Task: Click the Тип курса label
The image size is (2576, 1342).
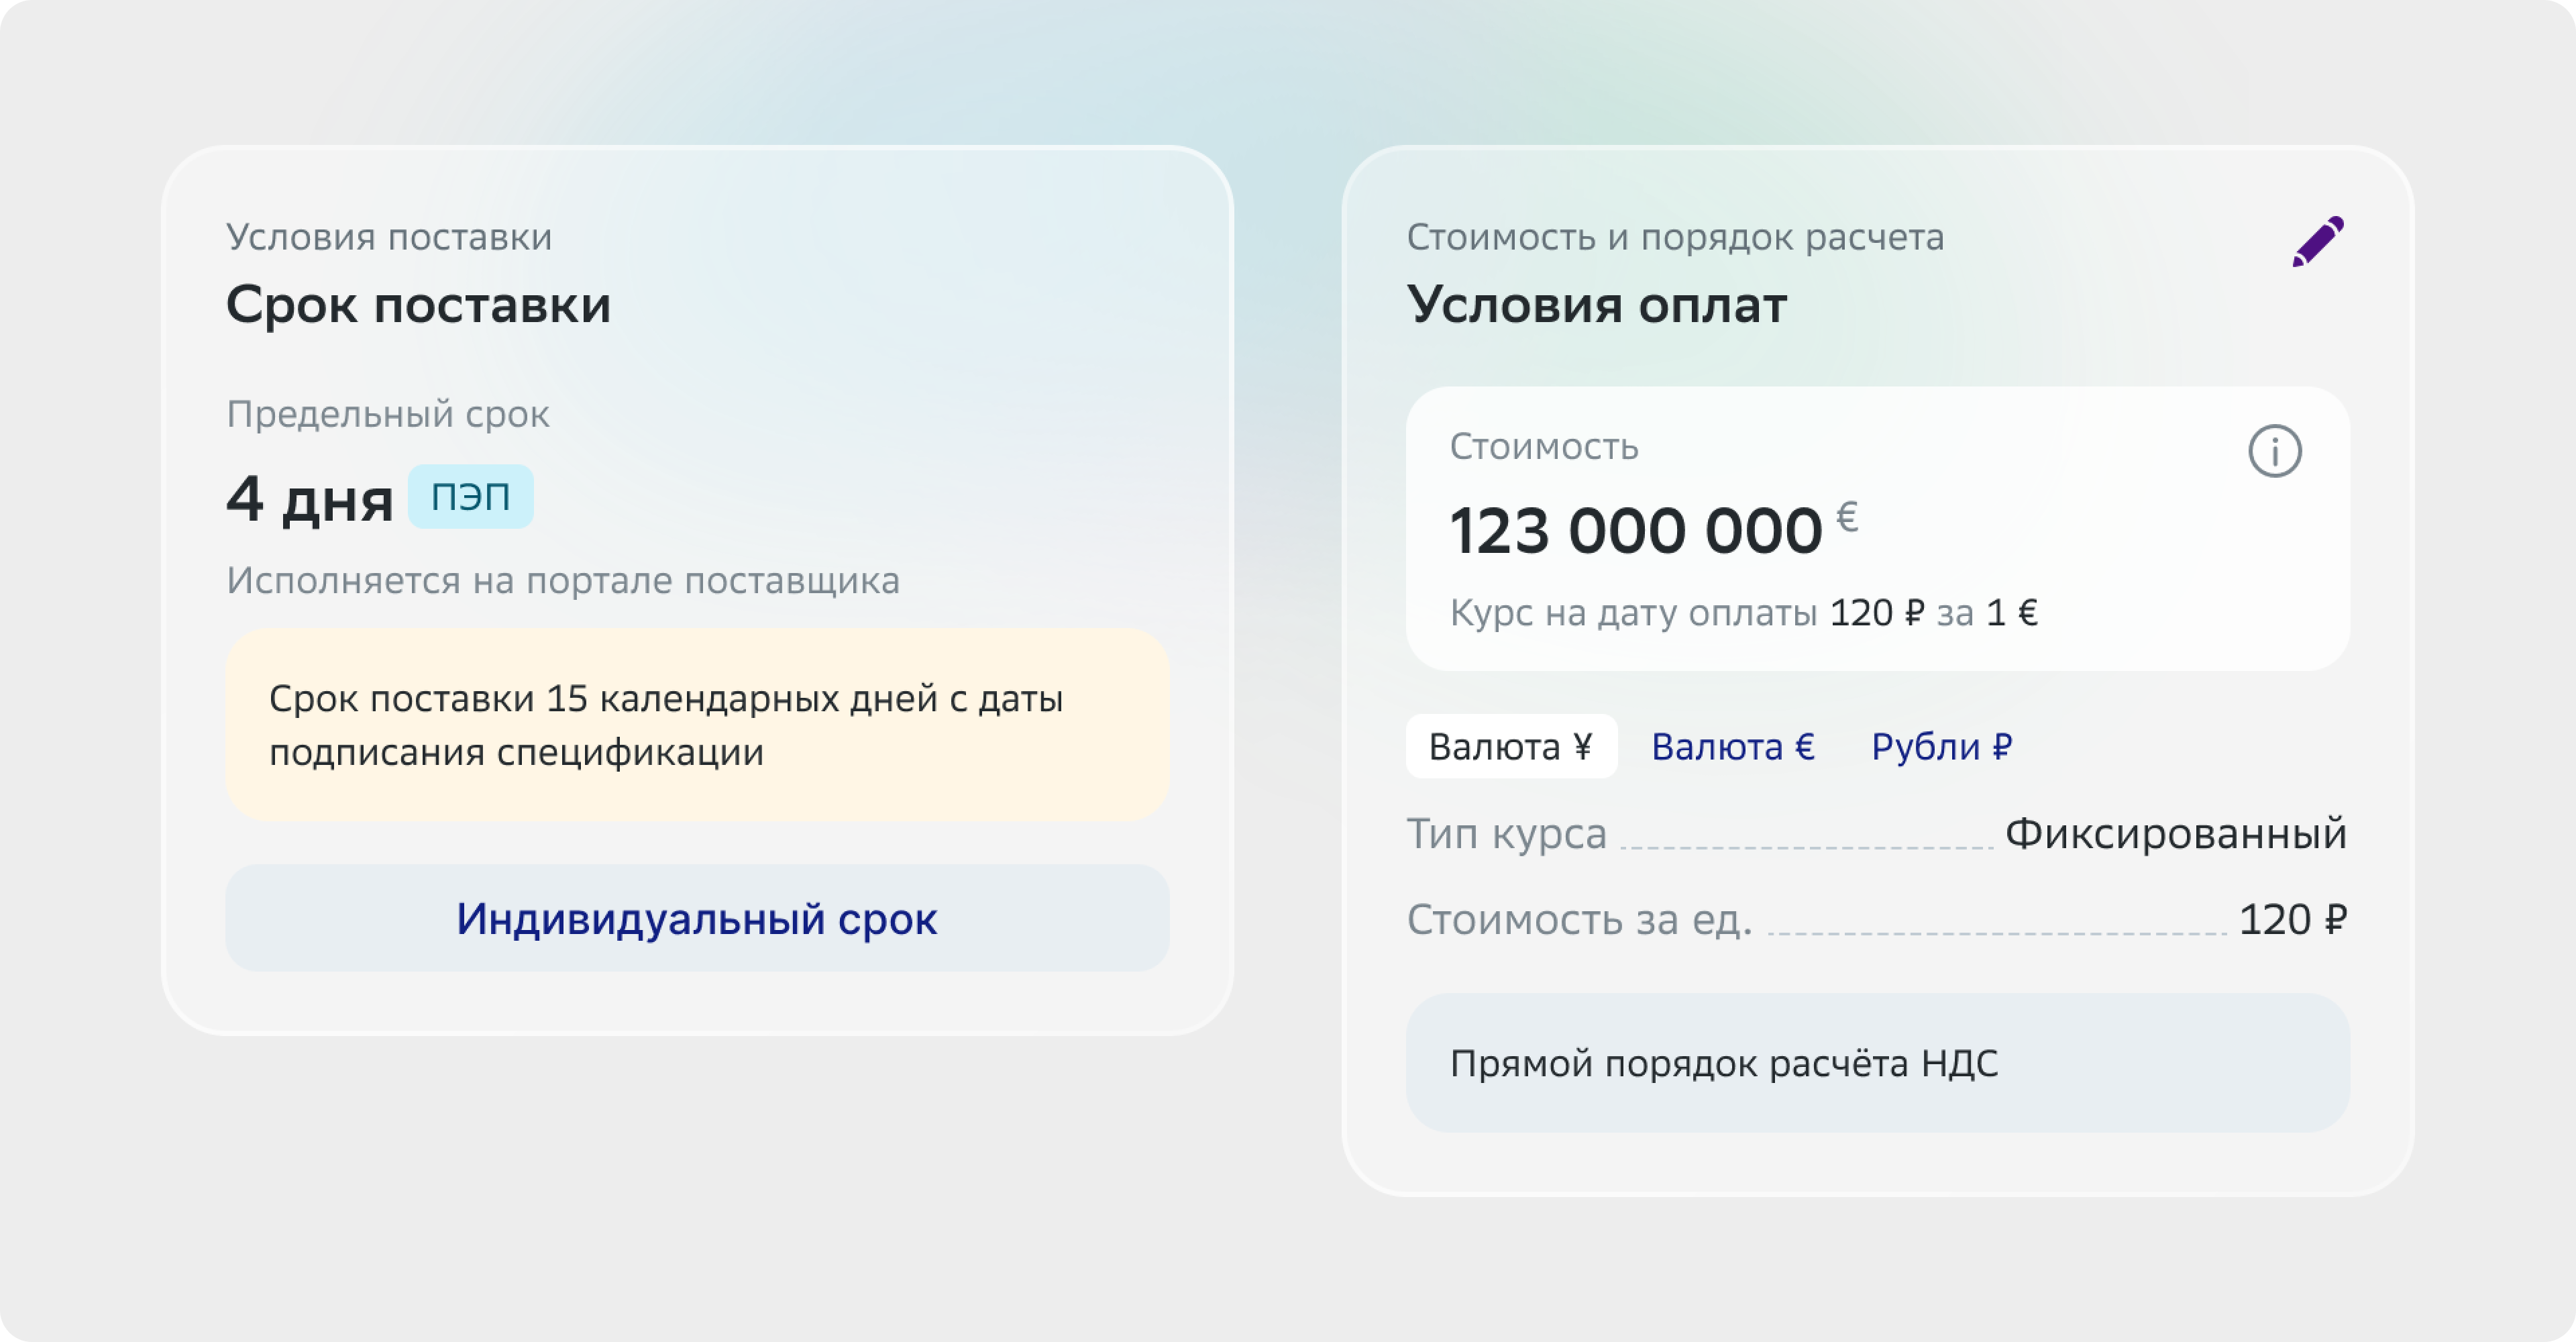Action: pyautogui.click(x=1506, y=833)
